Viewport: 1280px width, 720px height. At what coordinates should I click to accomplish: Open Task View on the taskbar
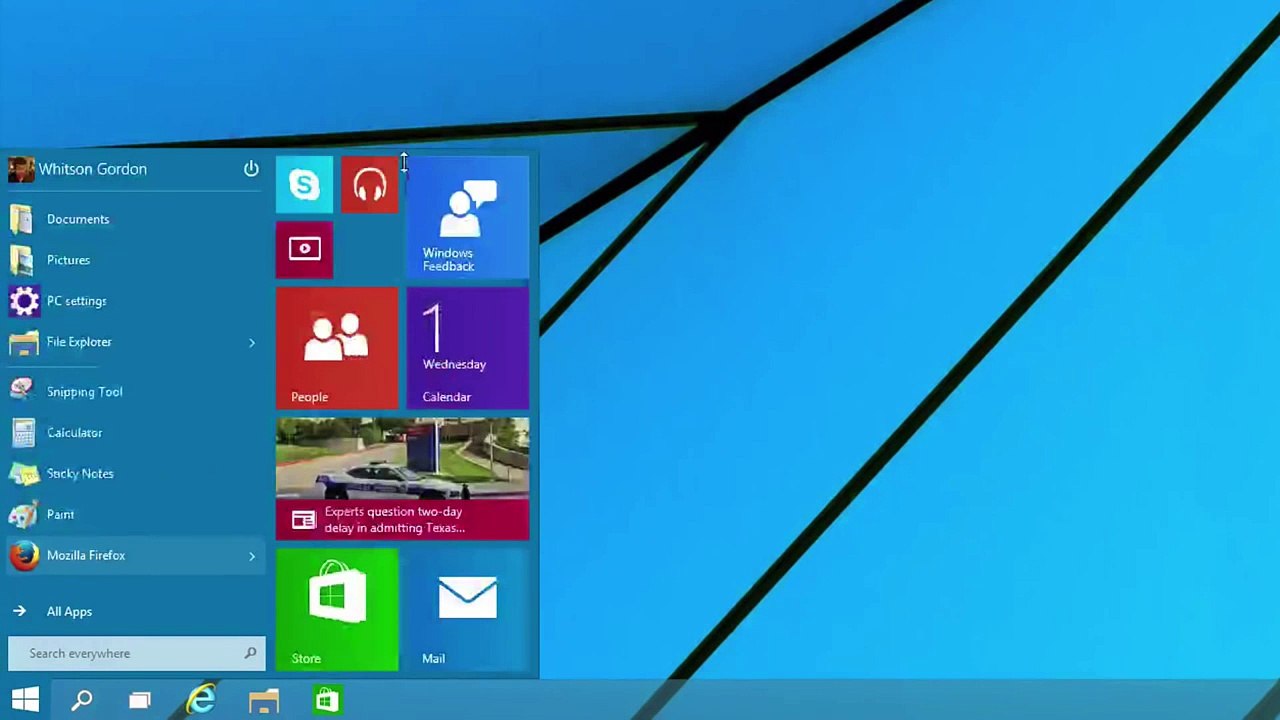click(139, 700)
